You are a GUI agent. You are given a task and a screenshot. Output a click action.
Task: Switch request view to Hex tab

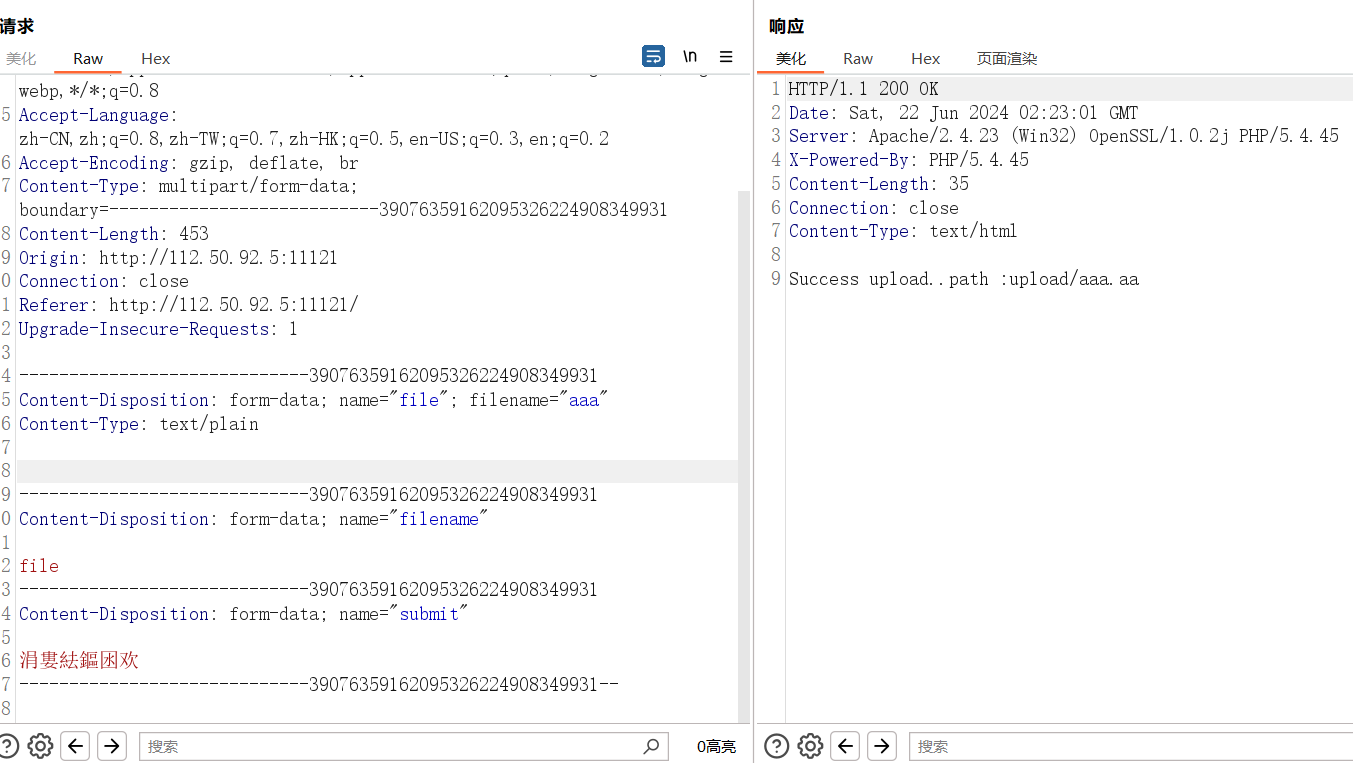[x=156, y=59]
